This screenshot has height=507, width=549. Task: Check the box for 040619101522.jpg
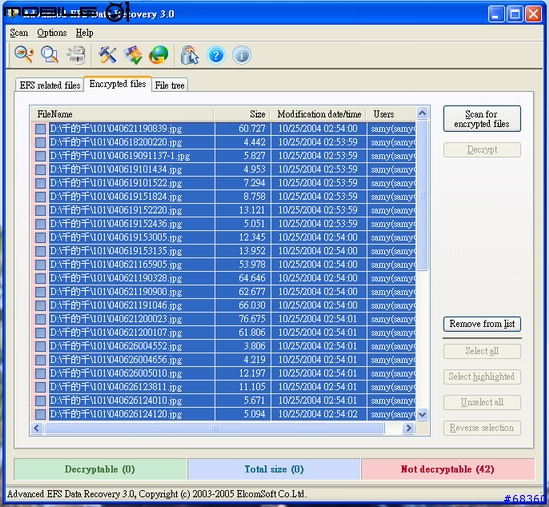[40, 183]
